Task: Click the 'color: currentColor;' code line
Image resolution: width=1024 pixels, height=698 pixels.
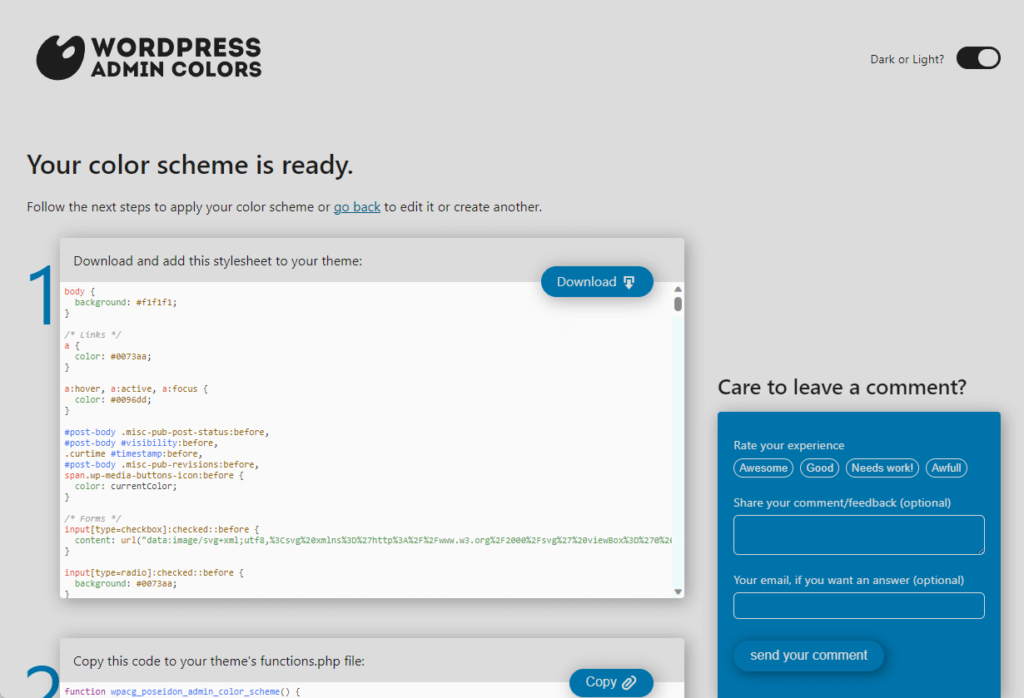Action: click(125, 486)
